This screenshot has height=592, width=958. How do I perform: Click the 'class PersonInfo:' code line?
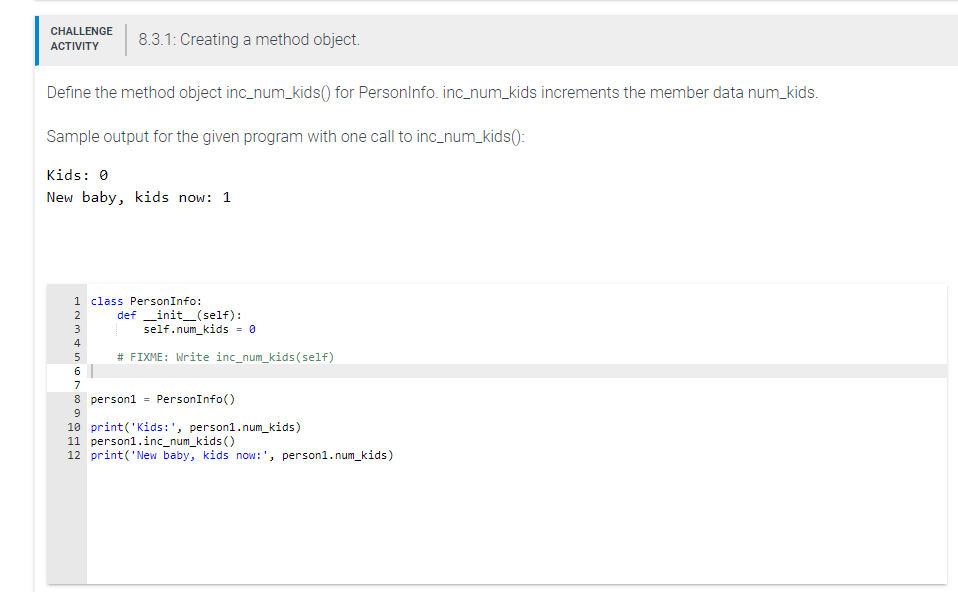[x=146, y=301]
